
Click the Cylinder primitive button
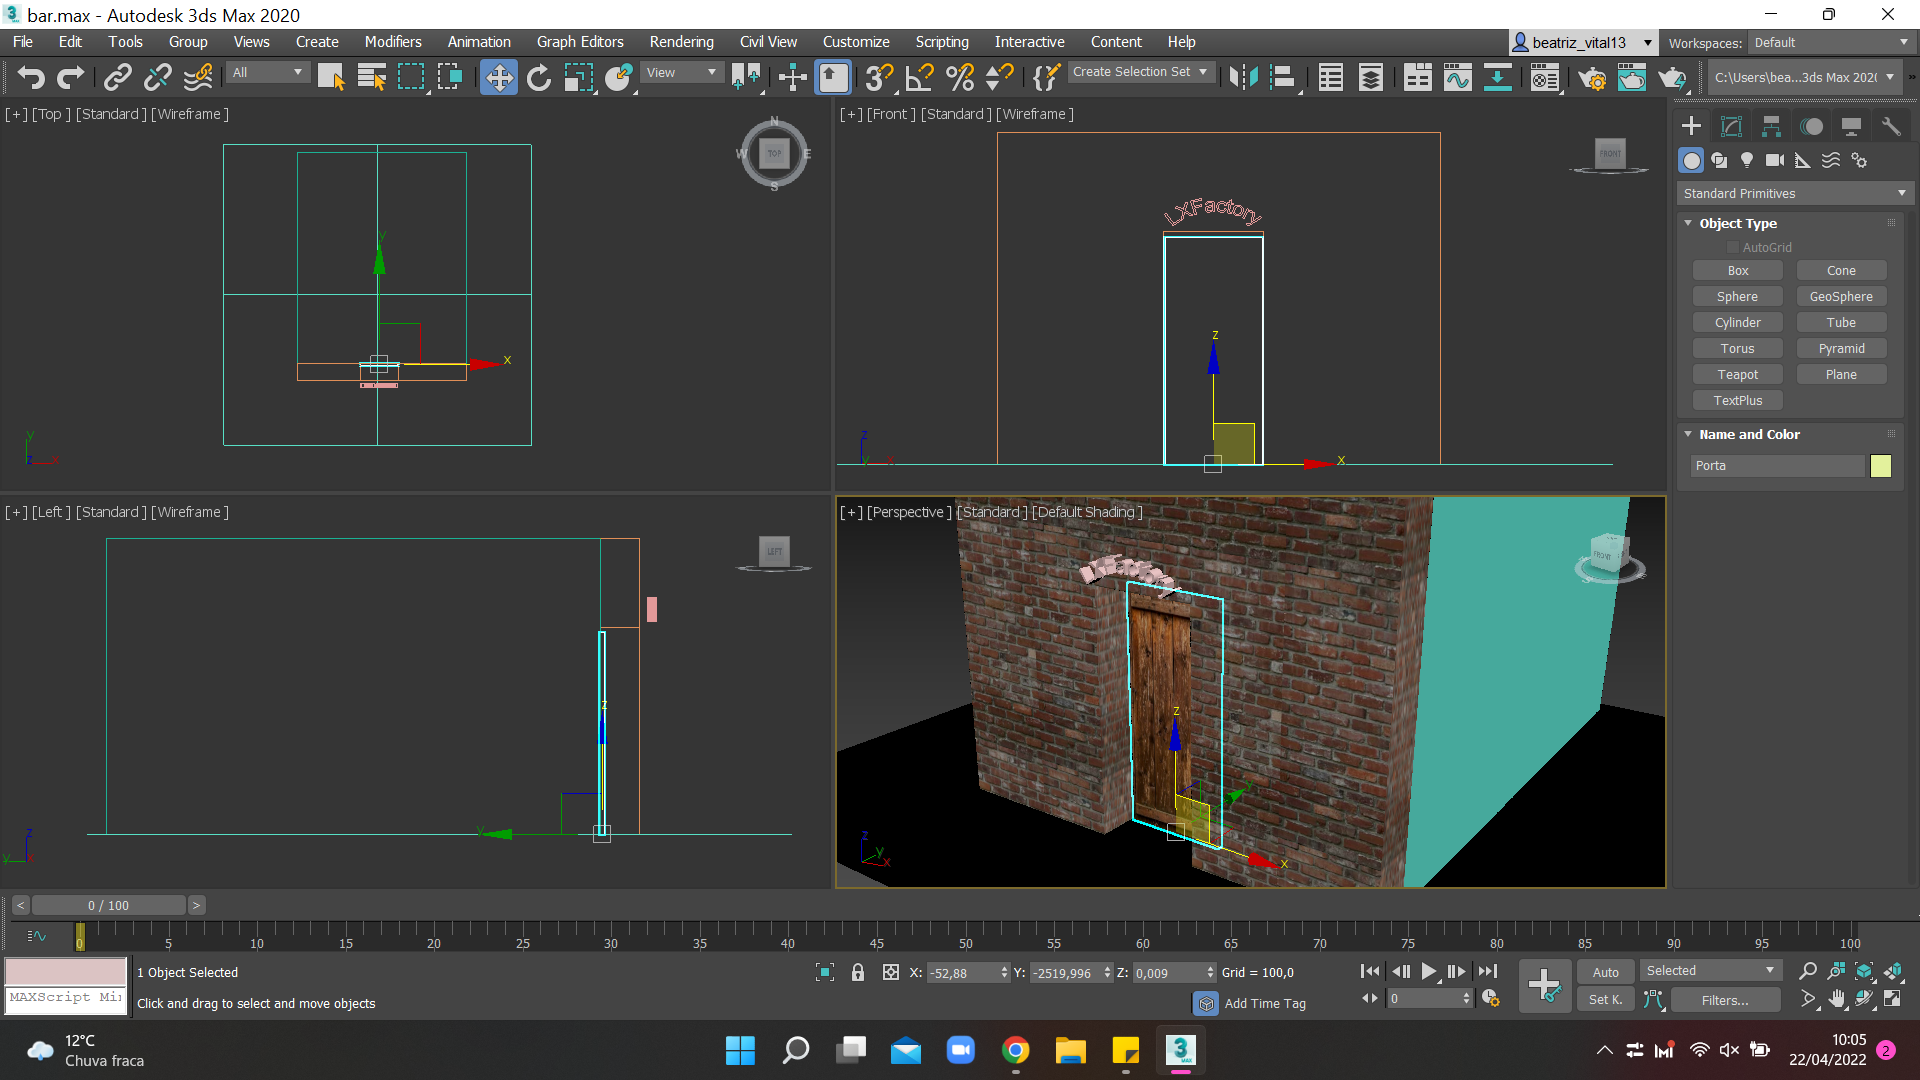pos(1738,323)
